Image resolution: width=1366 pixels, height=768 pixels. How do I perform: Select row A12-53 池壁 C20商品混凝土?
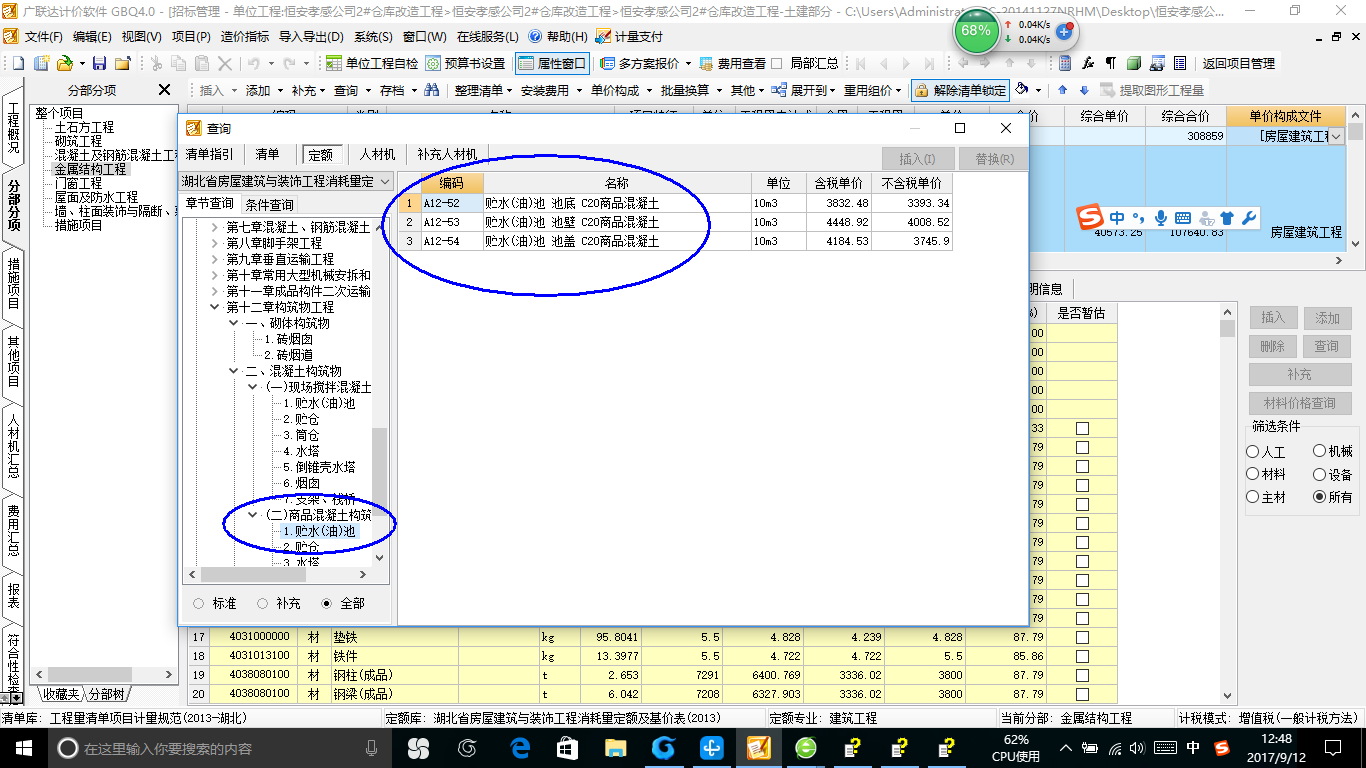tap(675, 222)
